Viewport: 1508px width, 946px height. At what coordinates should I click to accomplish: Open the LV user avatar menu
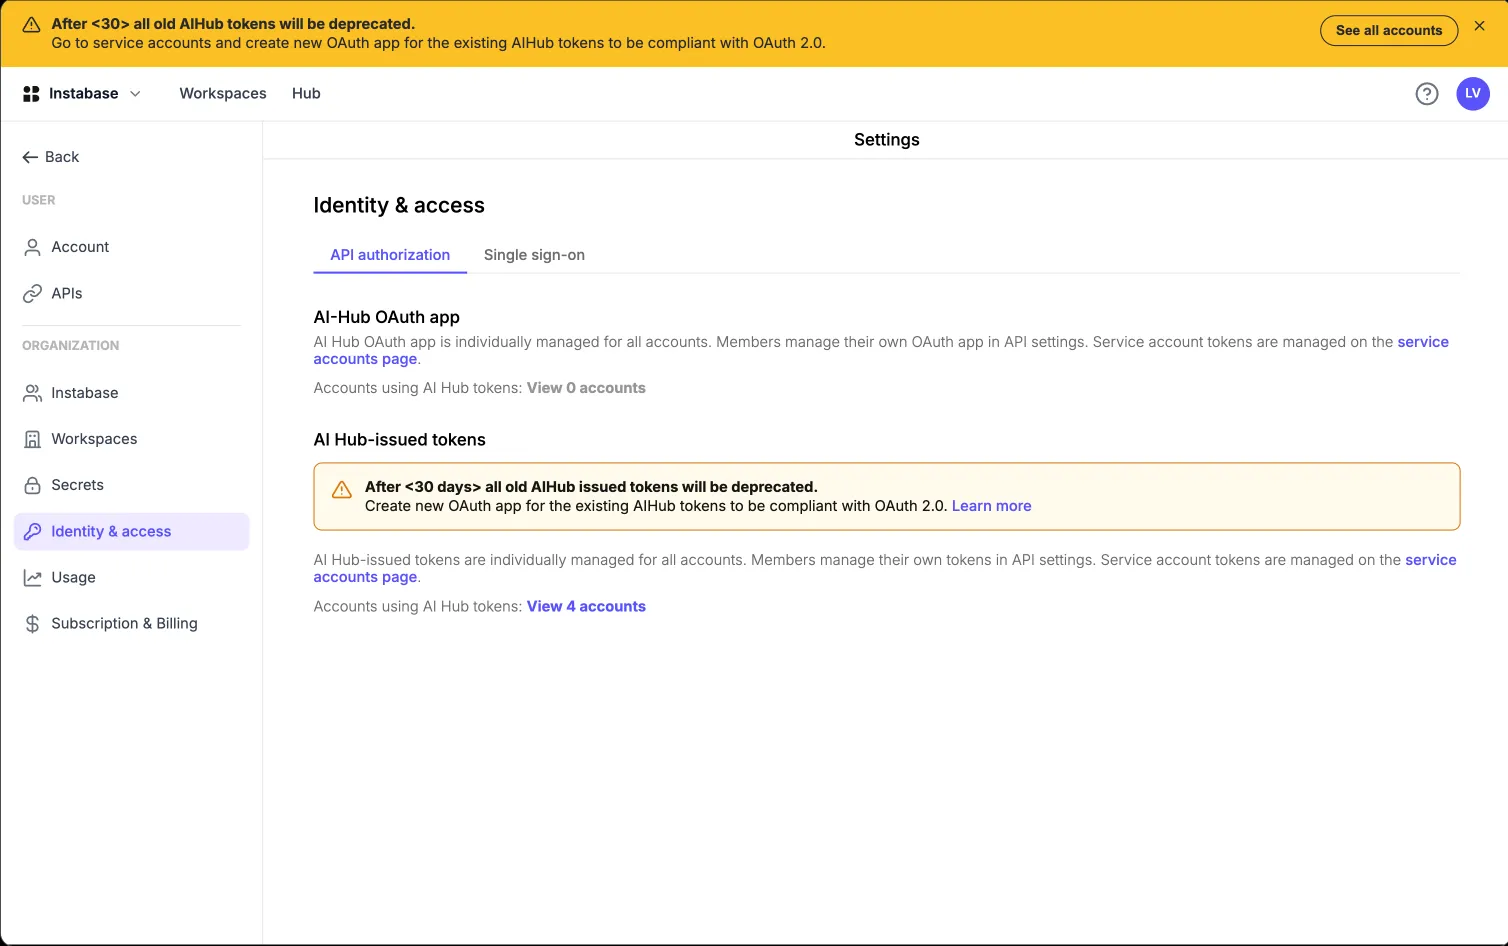pyautogui.click(x=1473, y=94)
